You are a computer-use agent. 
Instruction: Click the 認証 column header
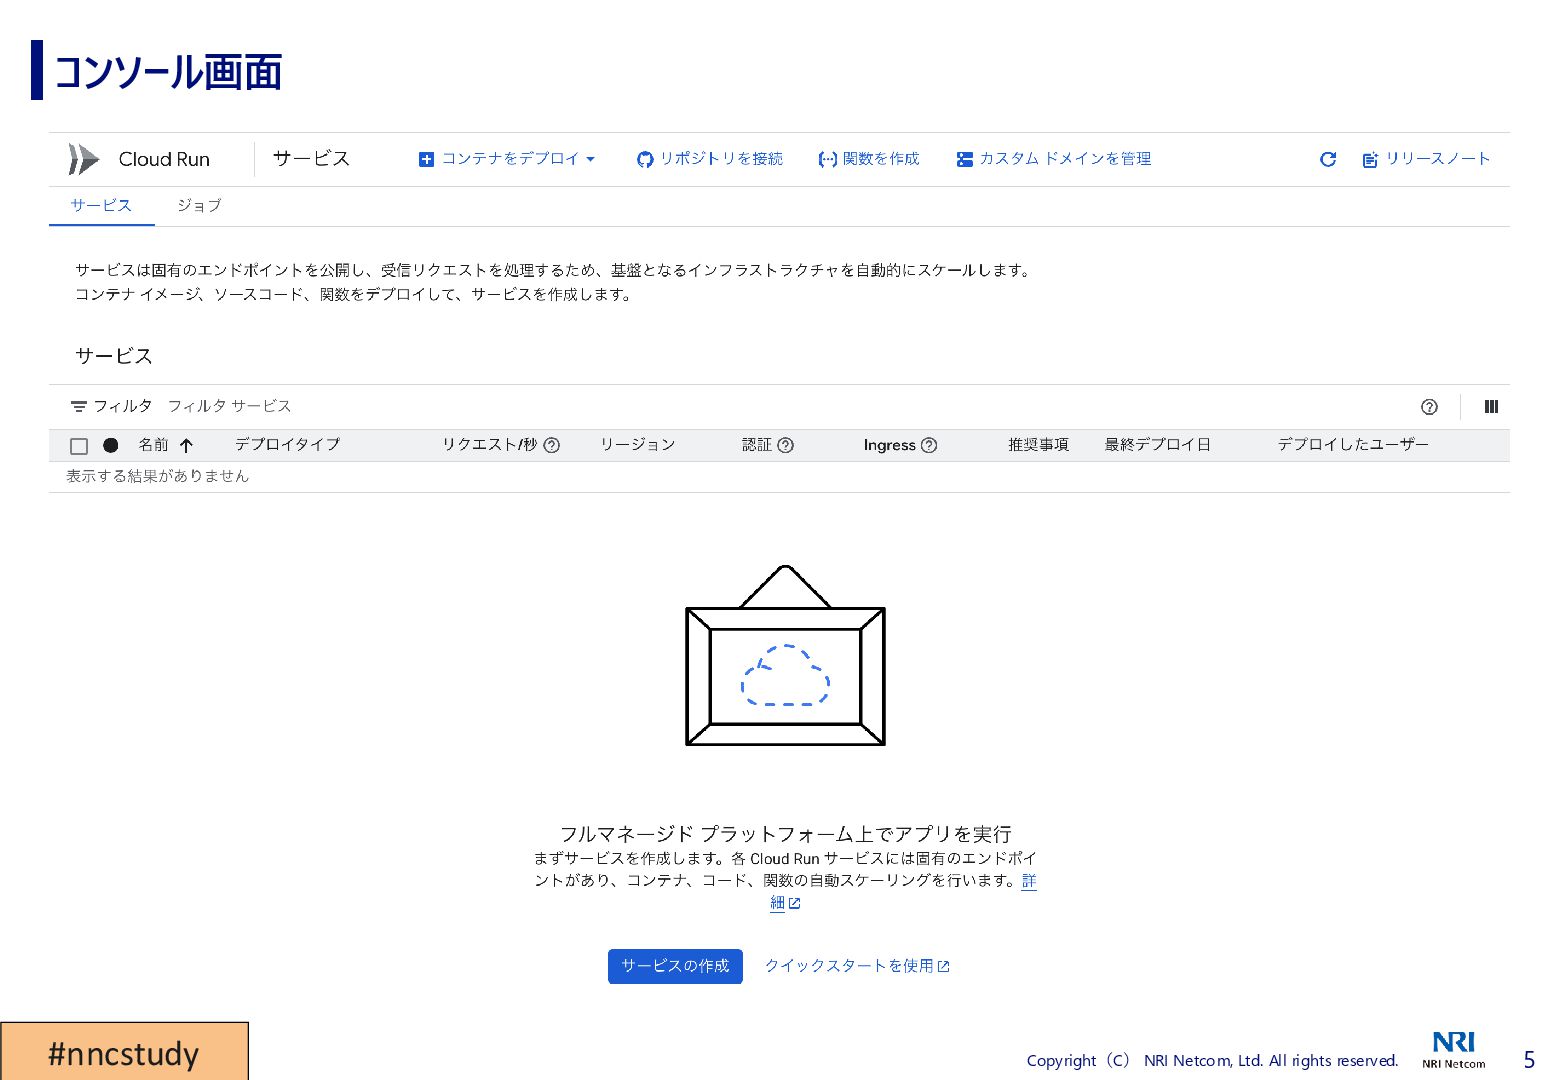point(757,445)
